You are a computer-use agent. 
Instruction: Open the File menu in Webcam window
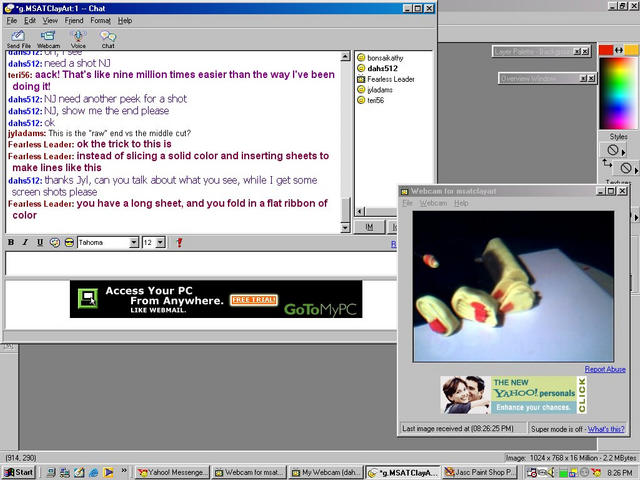(407, 203)
